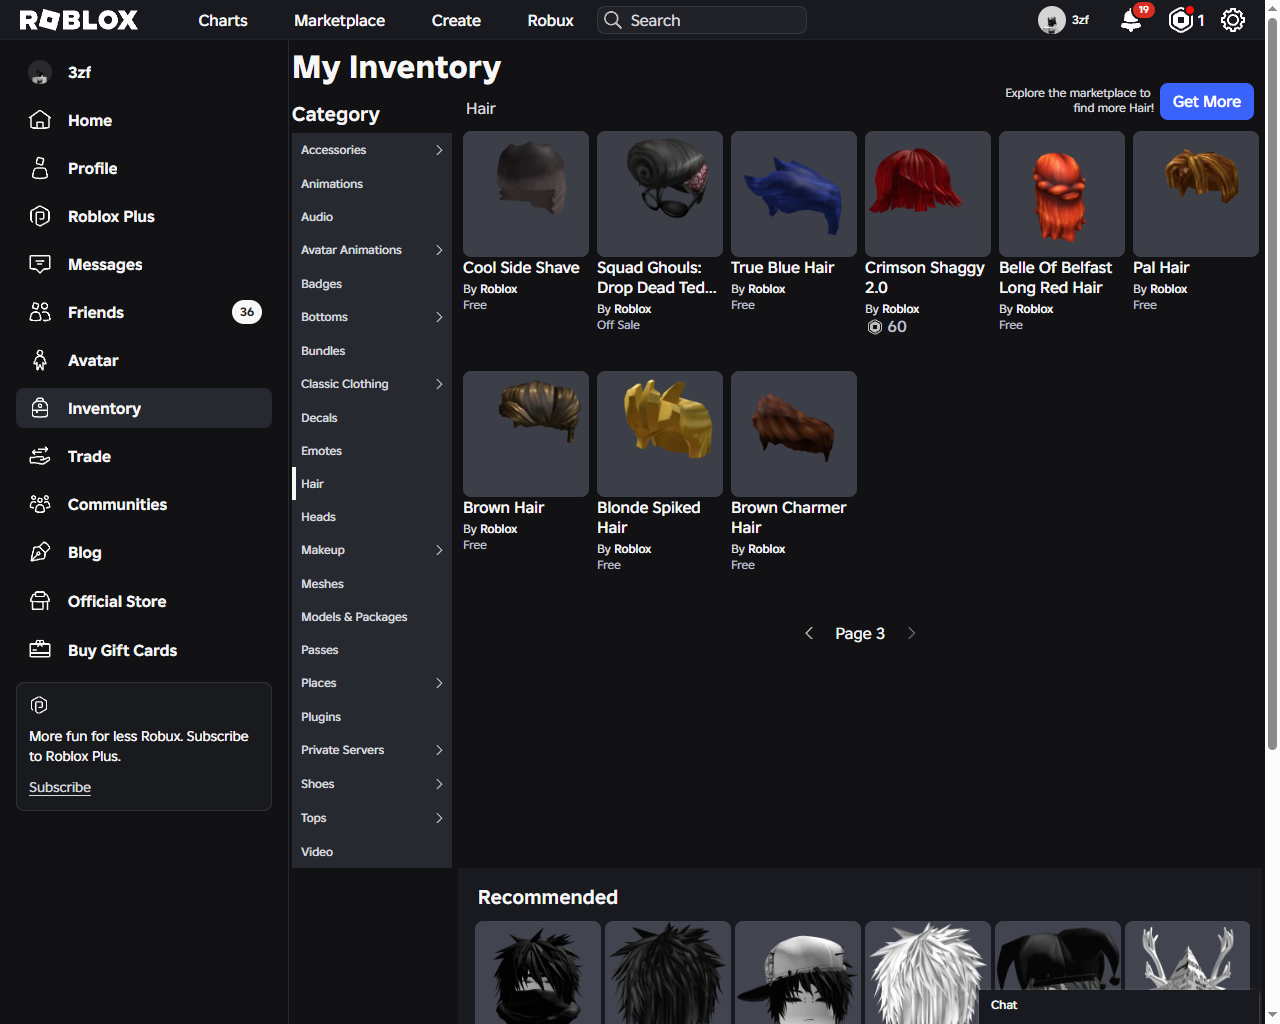1280x1024 pixels.
Task: Open Cool Side Shave item link
Action: 521,268
